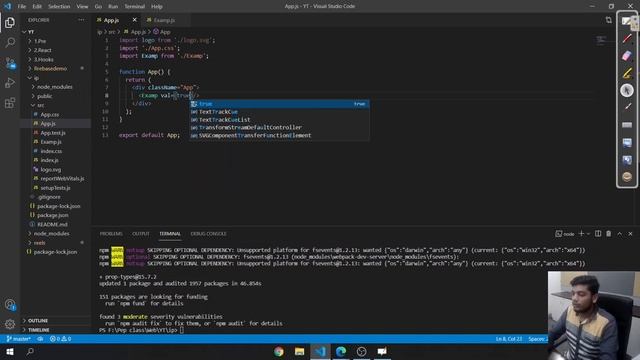This screenshot has height=360, width=640.
Task: Open the Accounts menu in the activity bar
Action: (10, 304)
